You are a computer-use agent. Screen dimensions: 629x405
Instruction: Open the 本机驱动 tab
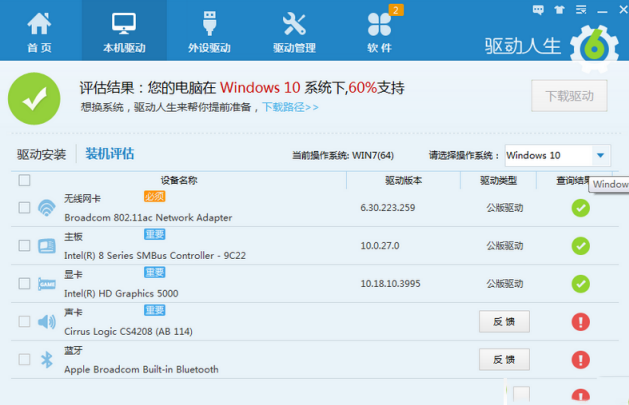(124, 30)
